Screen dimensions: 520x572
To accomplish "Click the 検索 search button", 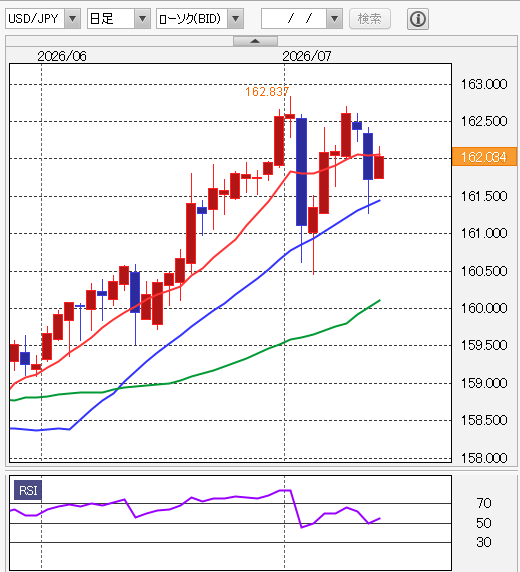I will [x=370, y=19].
